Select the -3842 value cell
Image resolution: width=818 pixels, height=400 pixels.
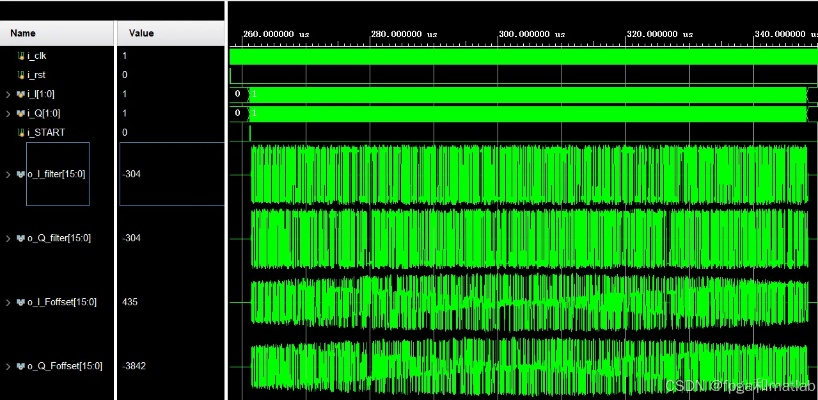pyautogui.click(x=135, y=366)
